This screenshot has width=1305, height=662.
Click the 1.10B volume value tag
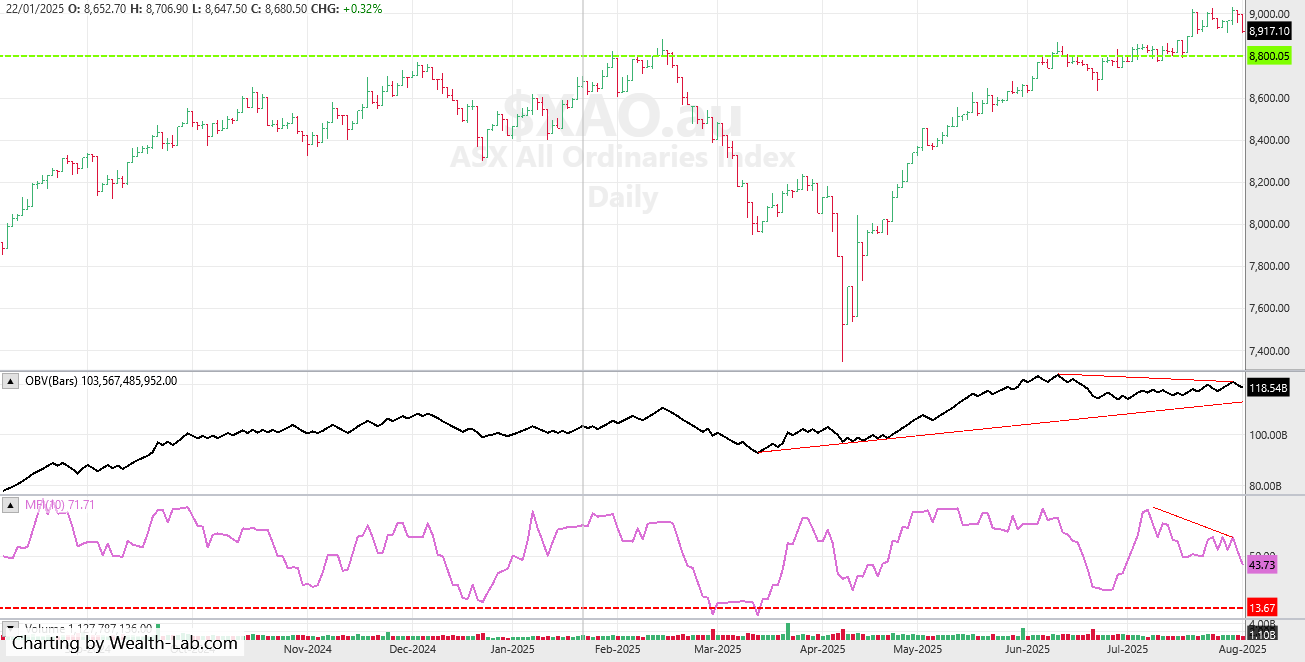tap(1262, 635)
